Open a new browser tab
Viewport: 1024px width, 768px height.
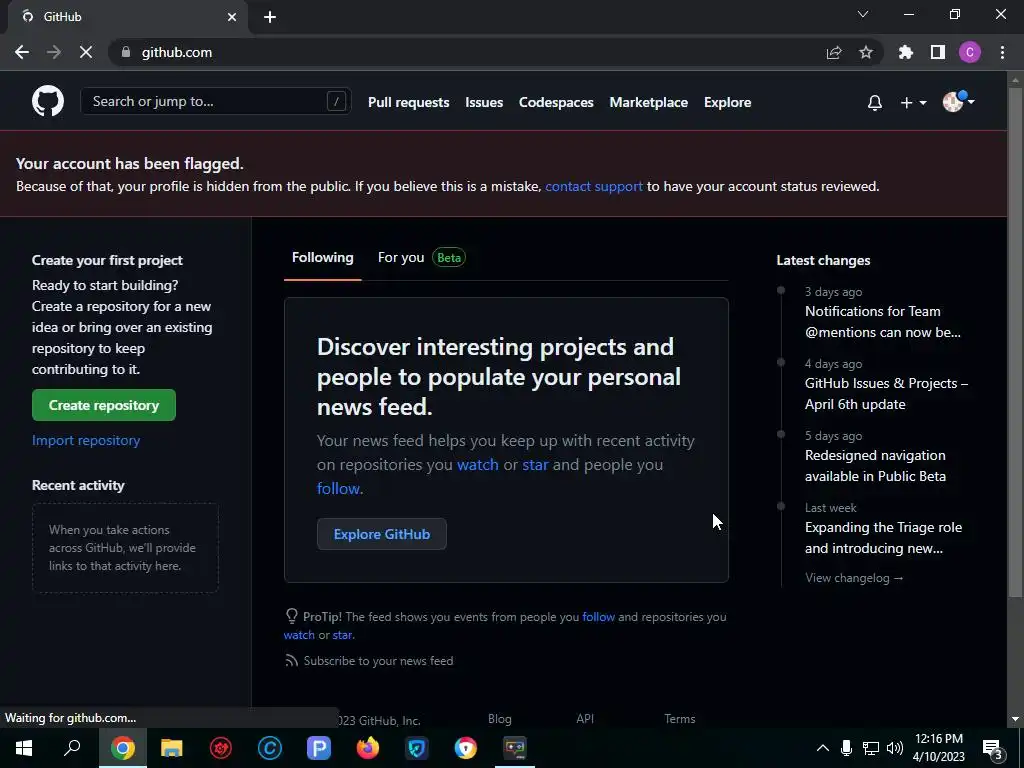pyautogui.click(x=270, y=17)
